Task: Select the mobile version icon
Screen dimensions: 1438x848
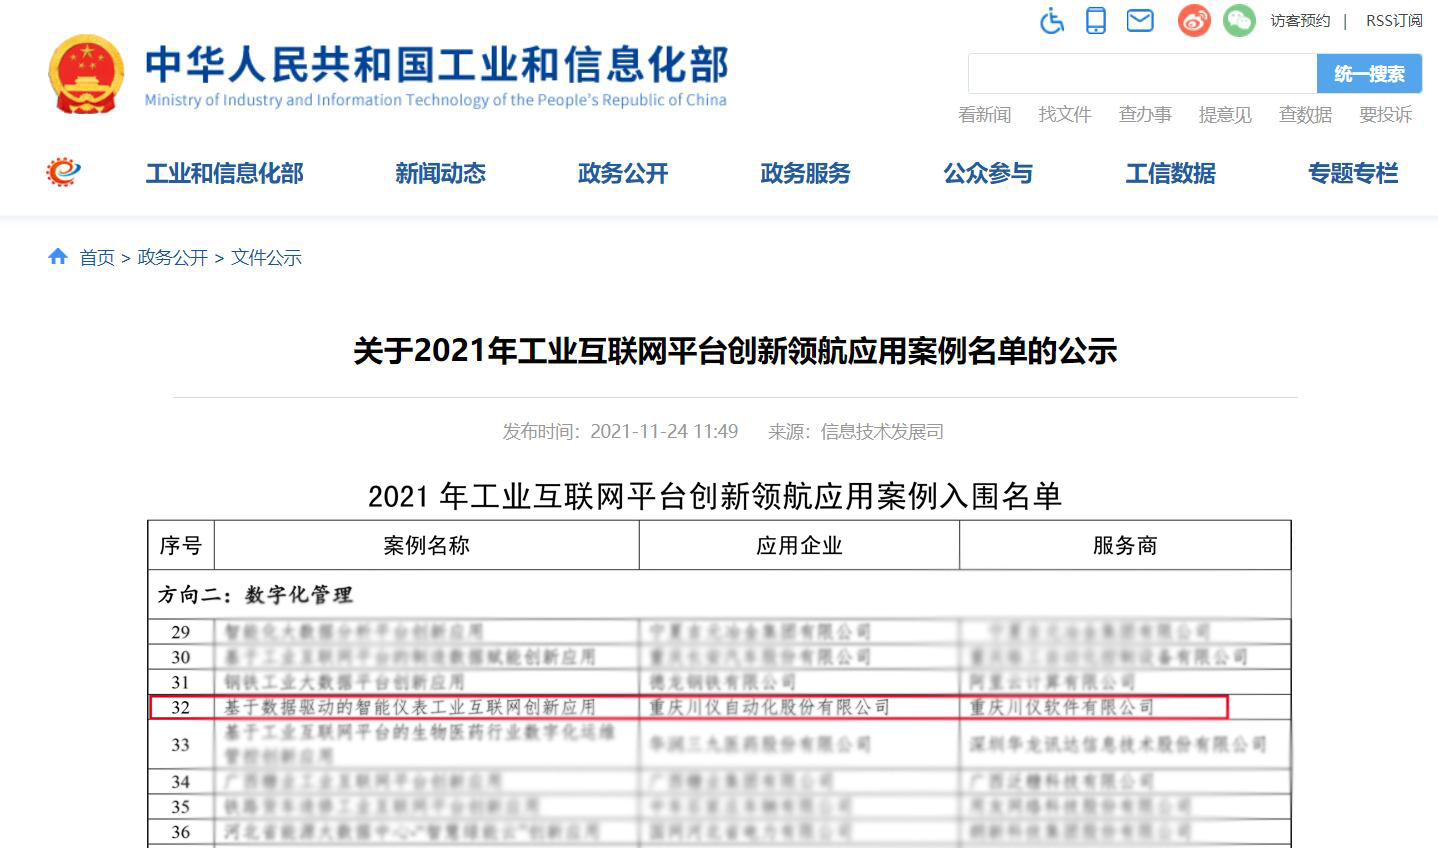Action: (1095, 20)
